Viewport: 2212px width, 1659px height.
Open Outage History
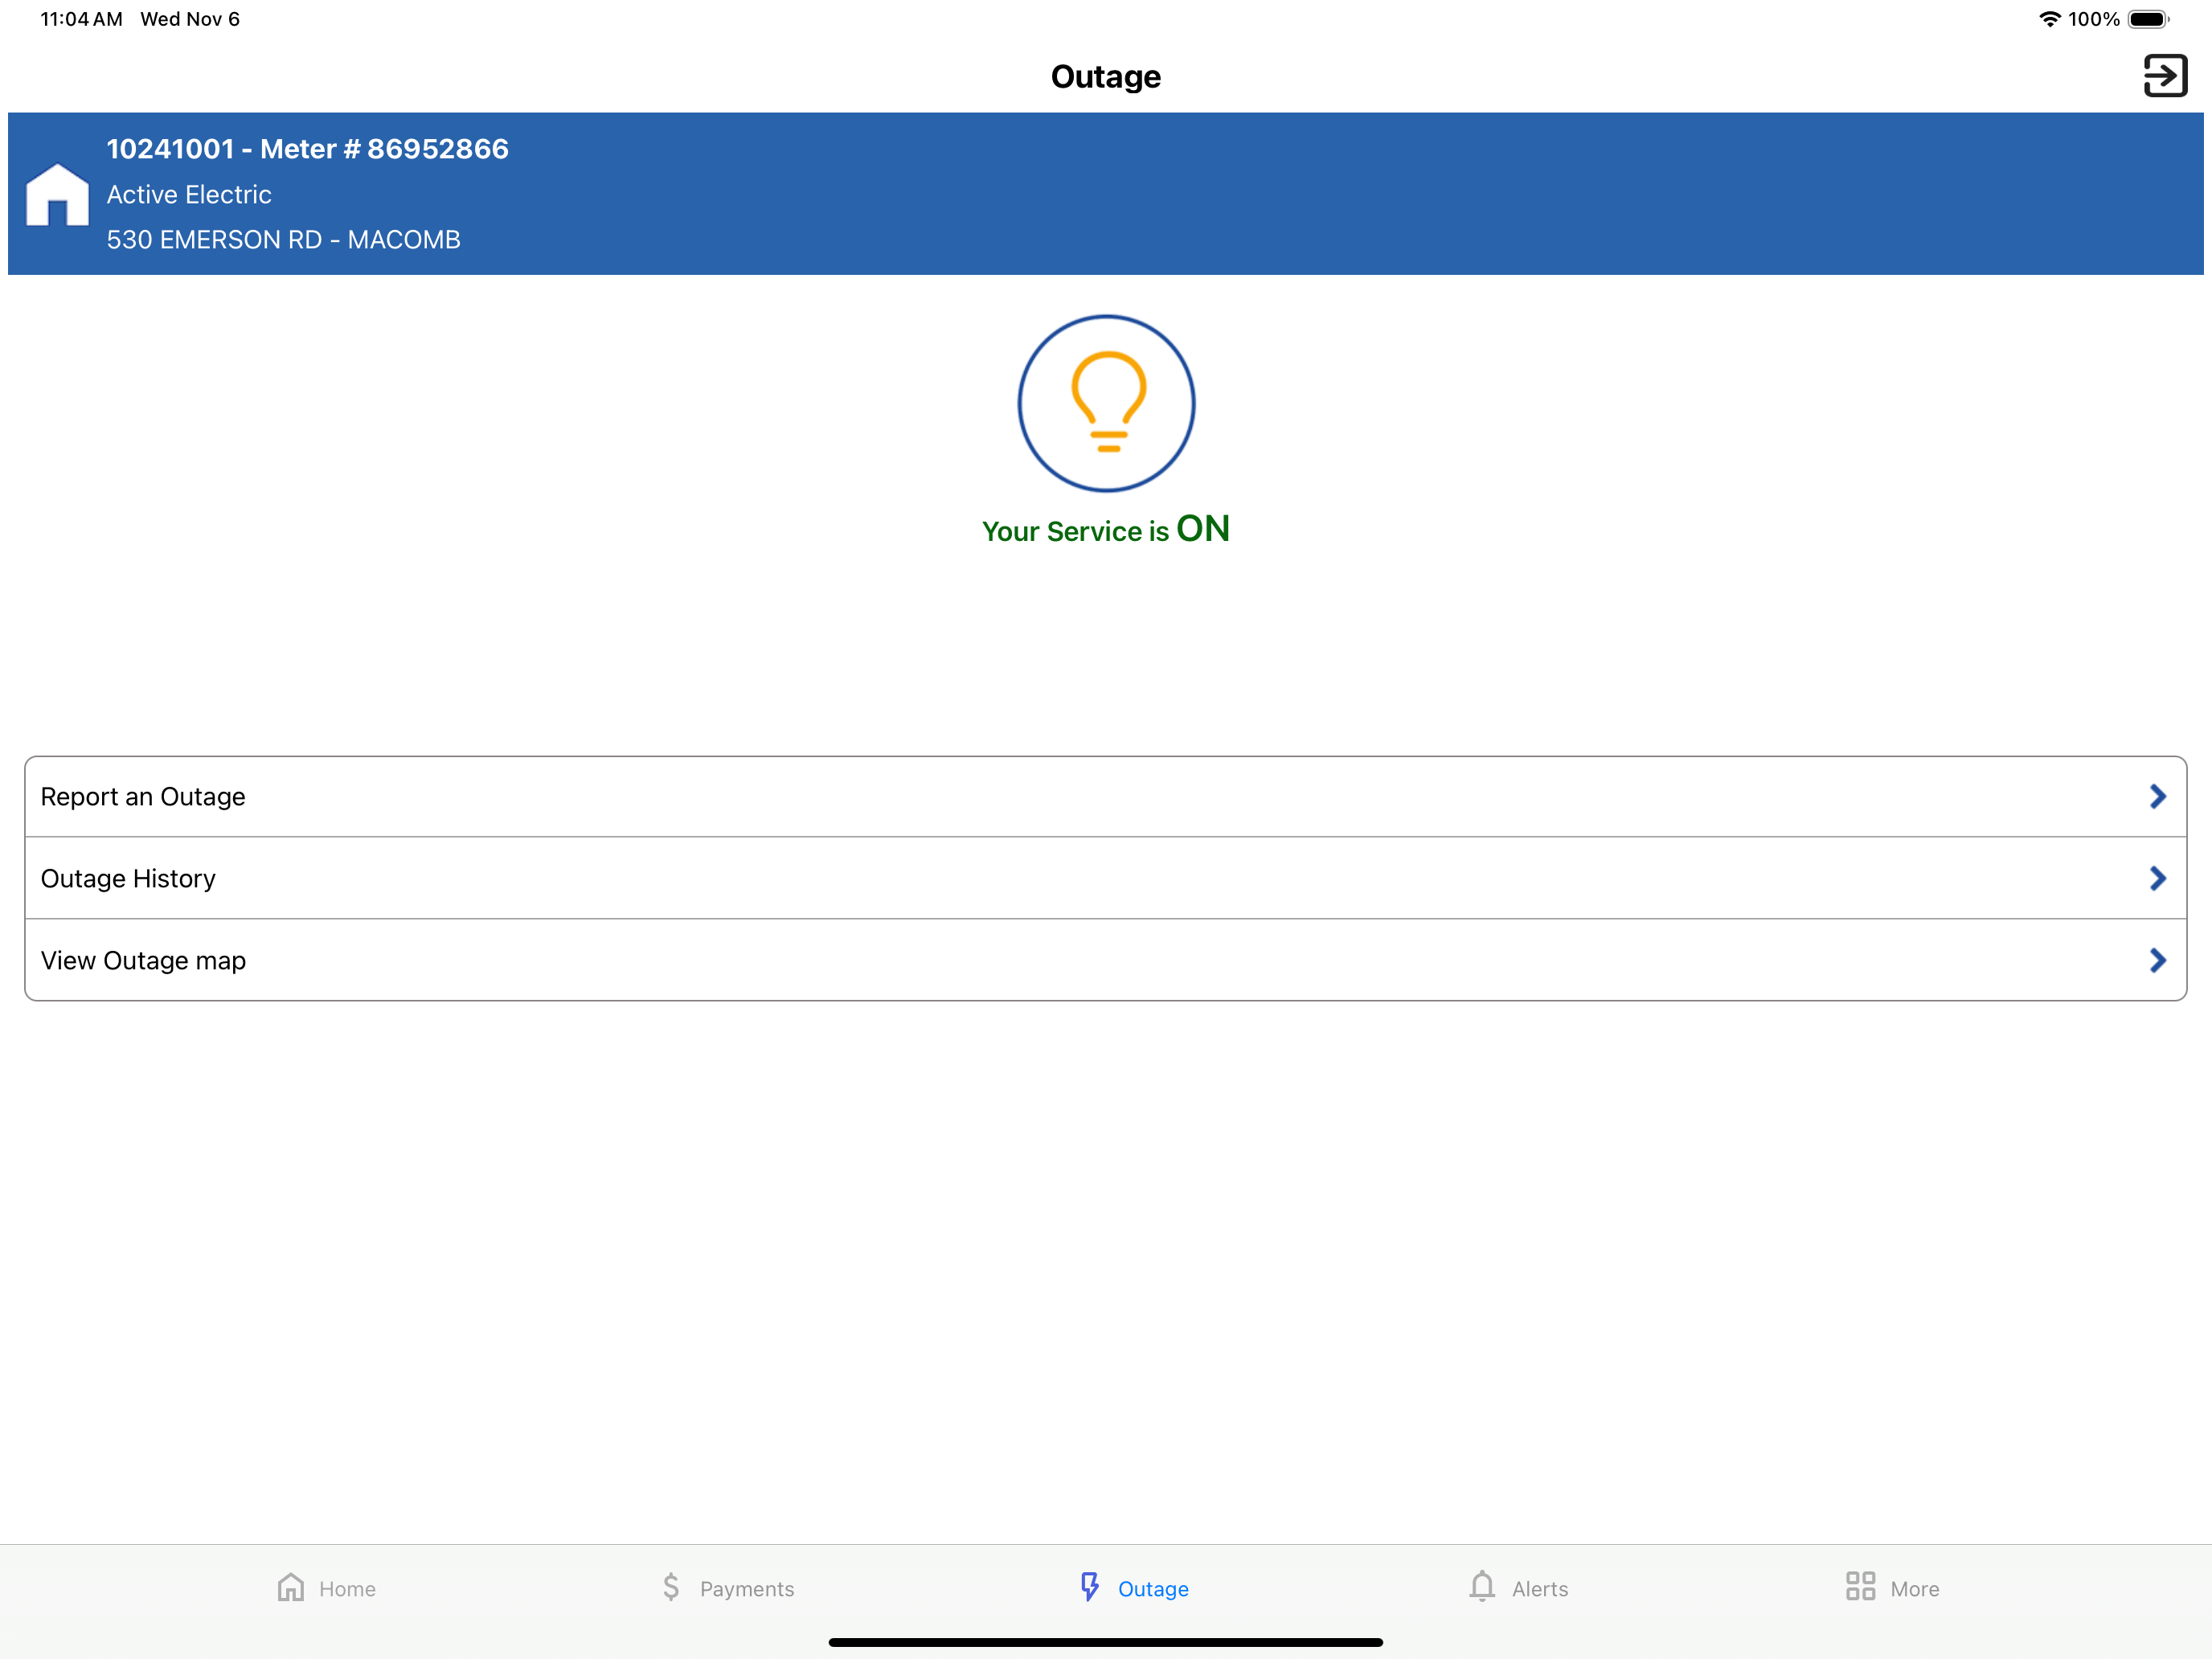click(x=1106, y=879)
